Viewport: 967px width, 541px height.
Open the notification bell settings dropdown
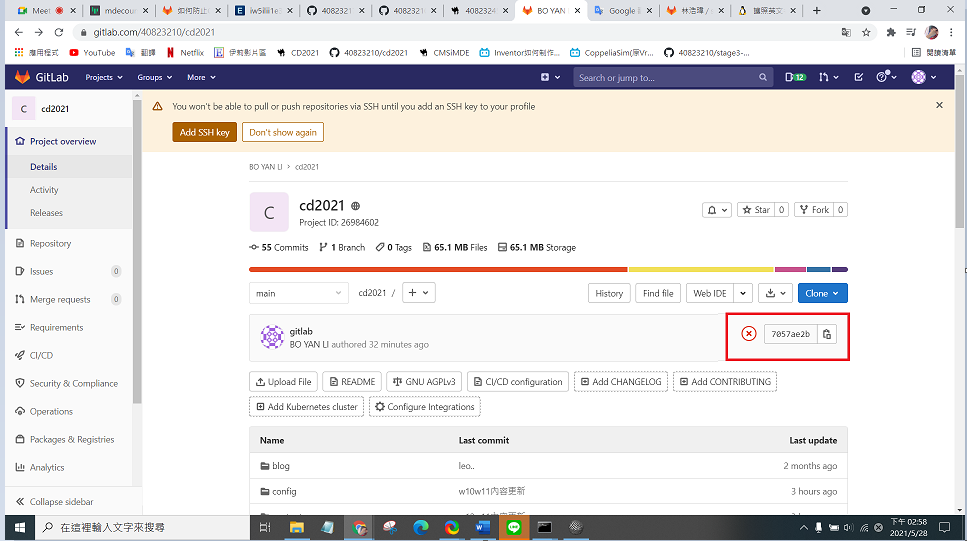[717, 210]
